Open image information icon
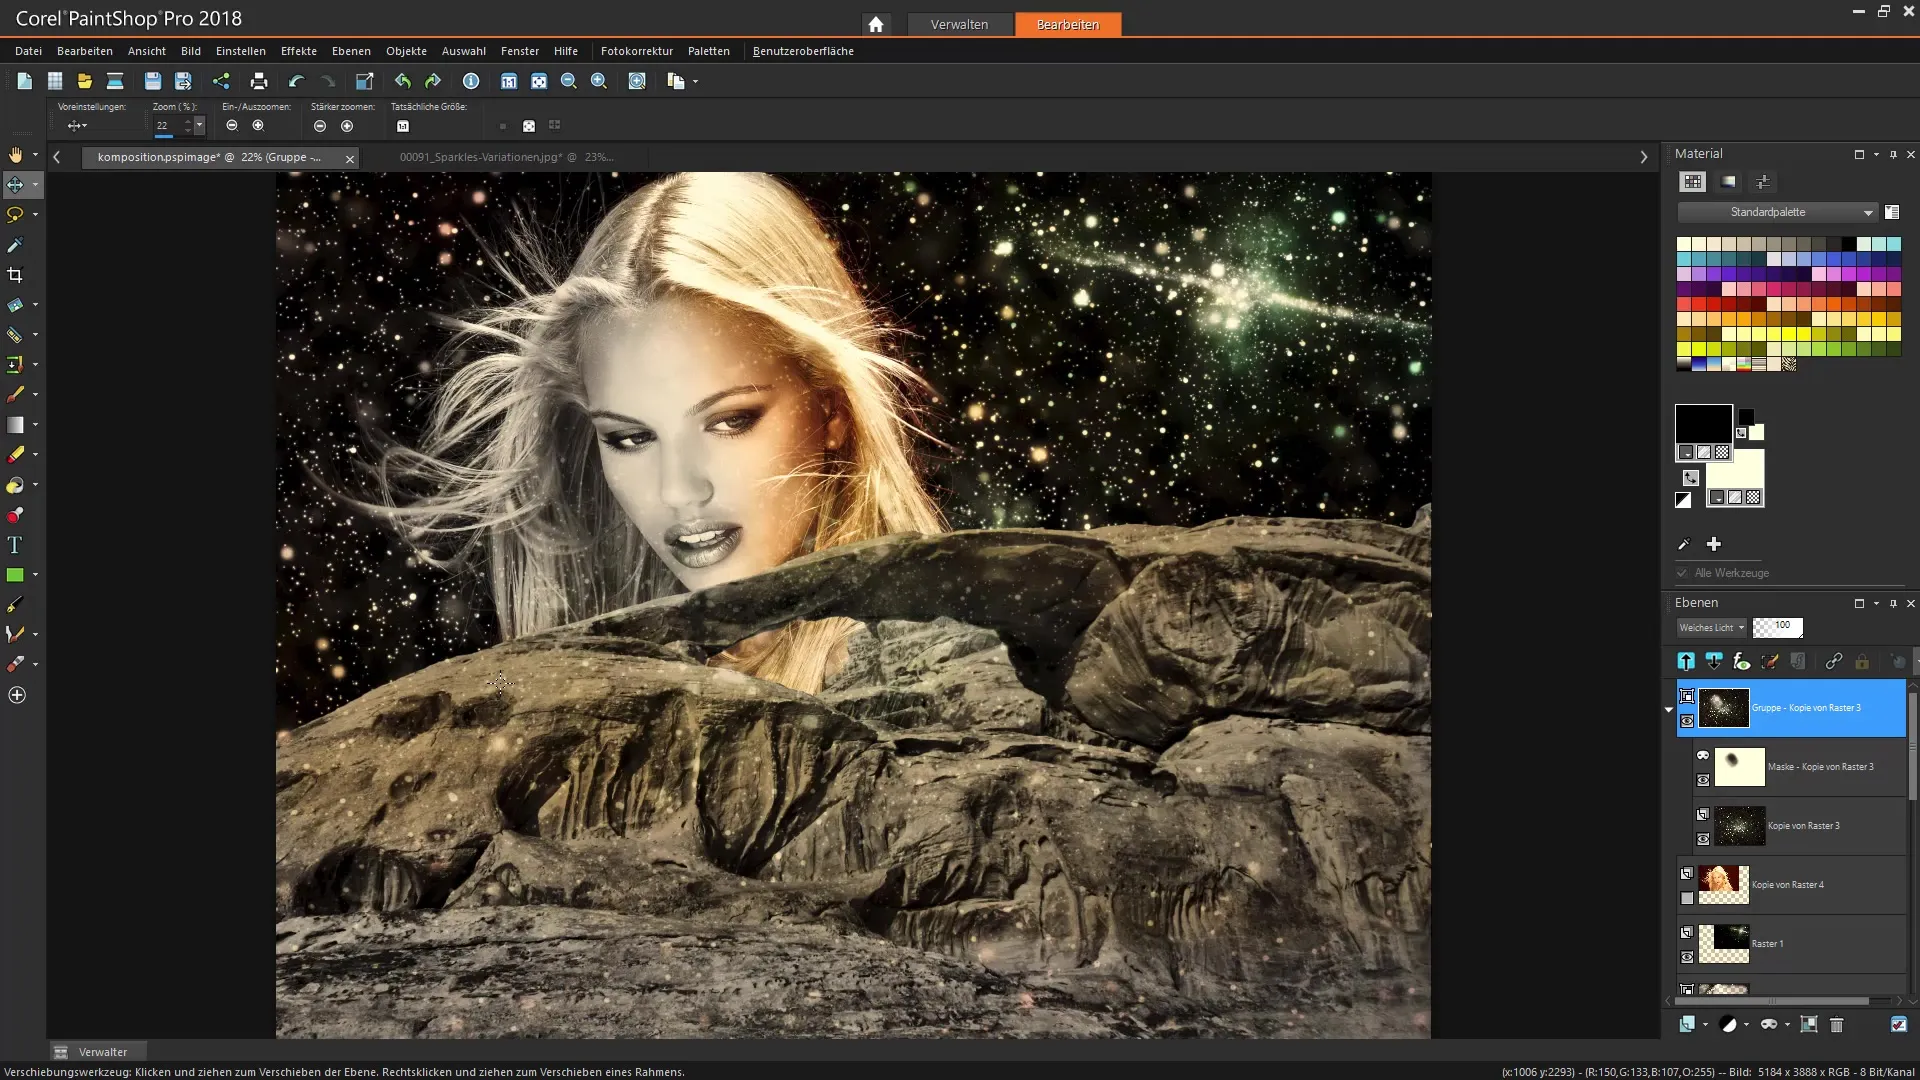The height and width of the screenshot is (1080, 1920). click(471, 81)
